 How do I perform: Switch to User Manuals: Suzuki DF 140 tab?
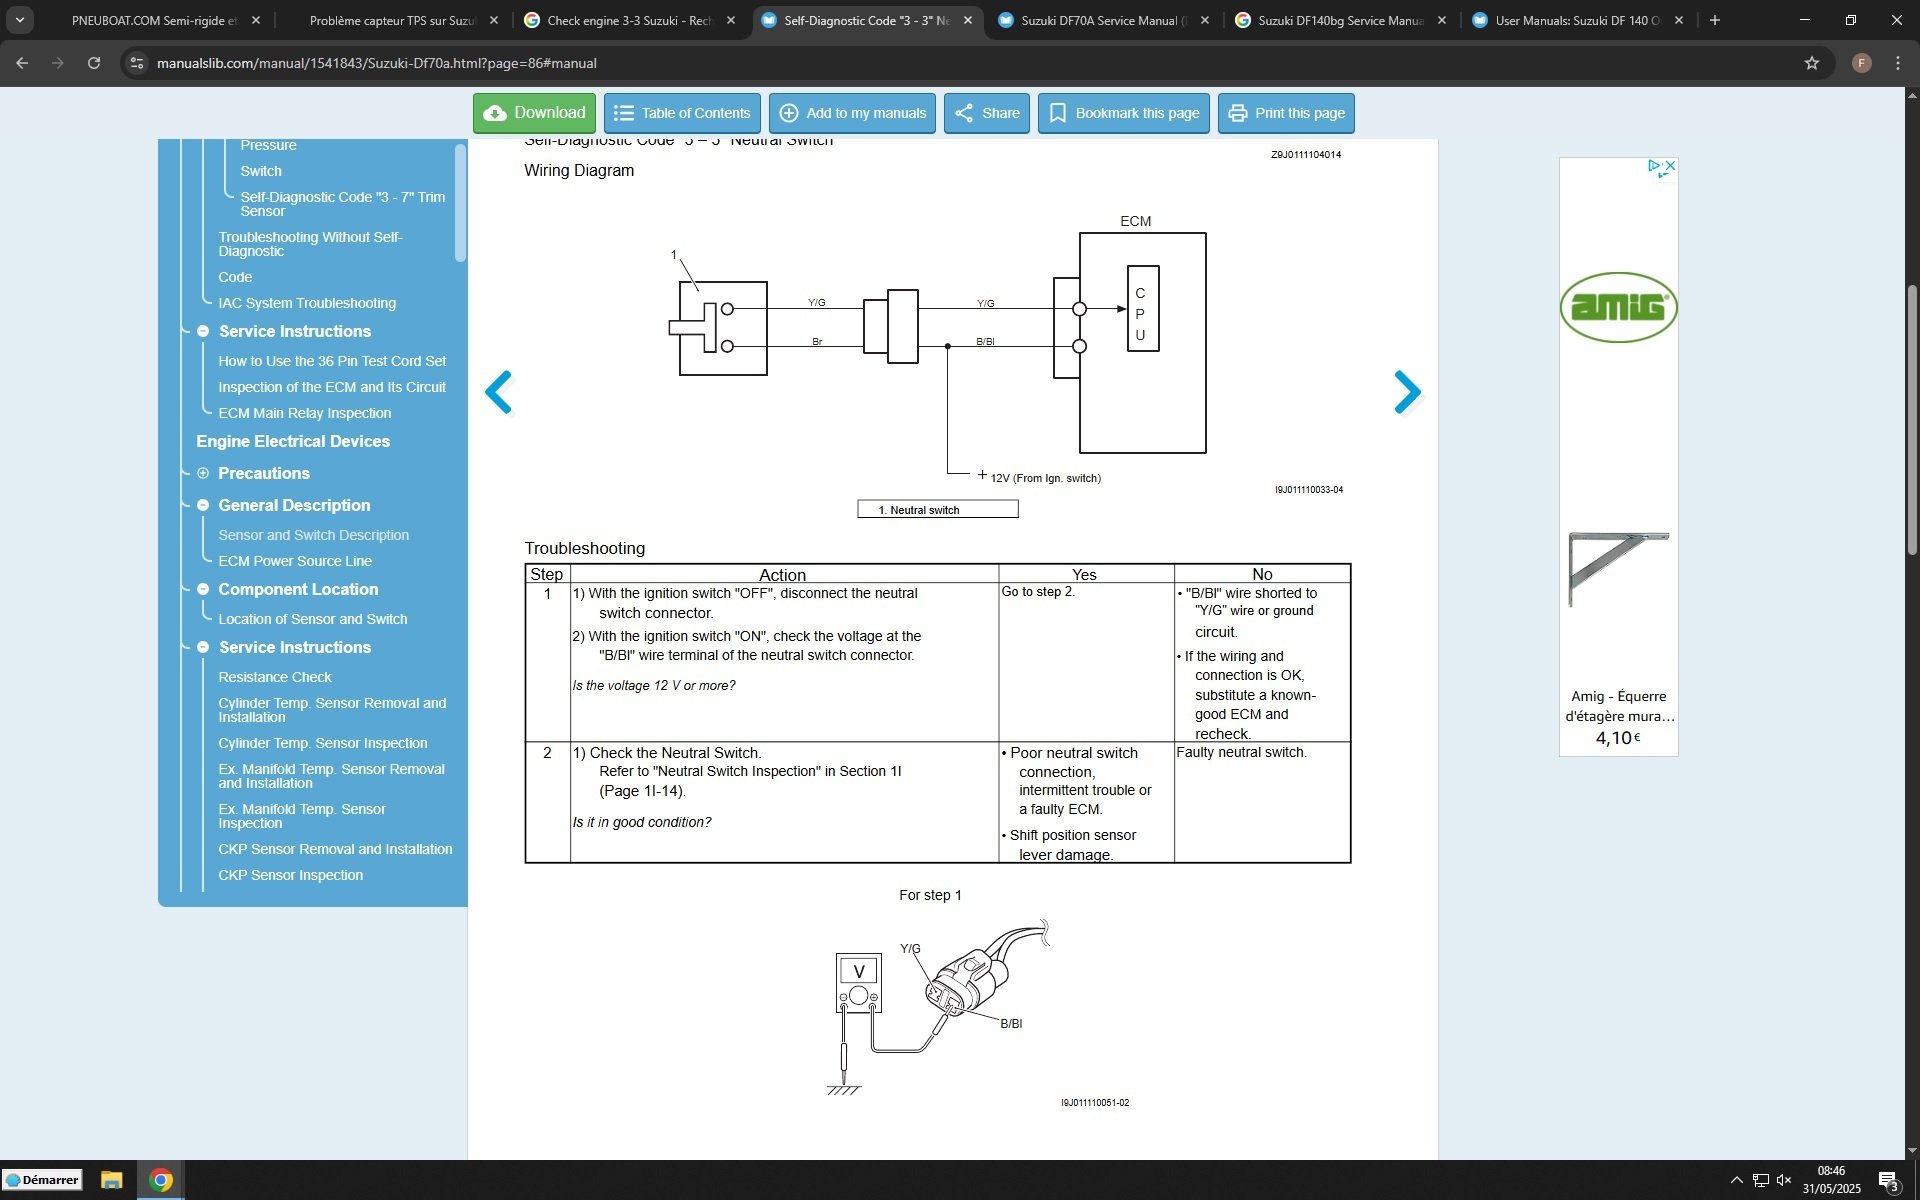1578,20
